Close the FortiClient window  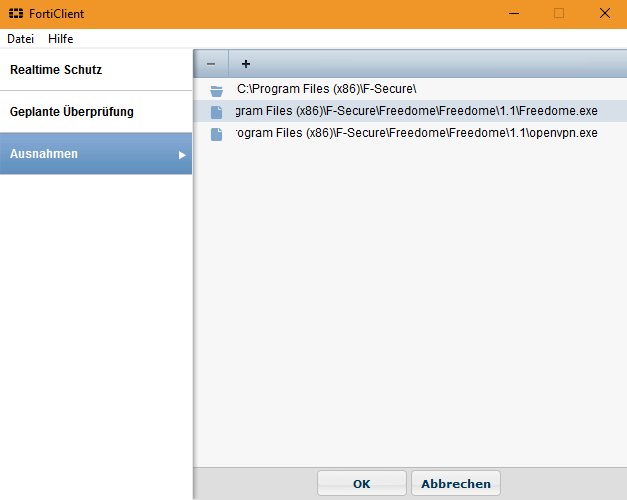pos(605,14)
